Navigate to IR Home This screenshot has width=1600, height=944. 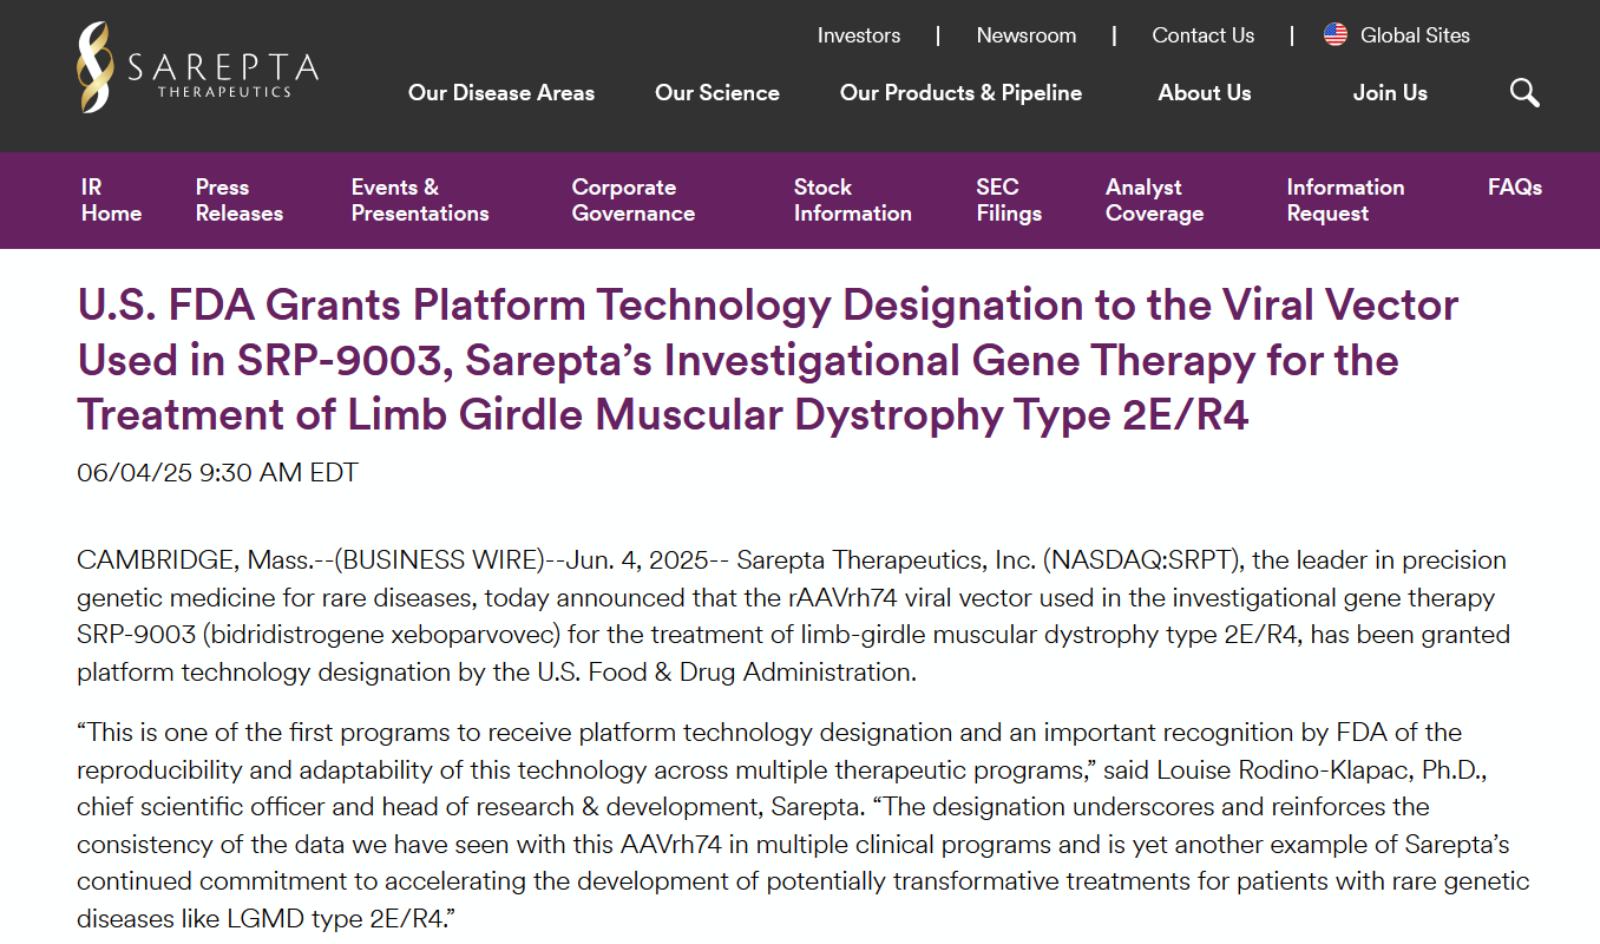(x=110, y=200)
